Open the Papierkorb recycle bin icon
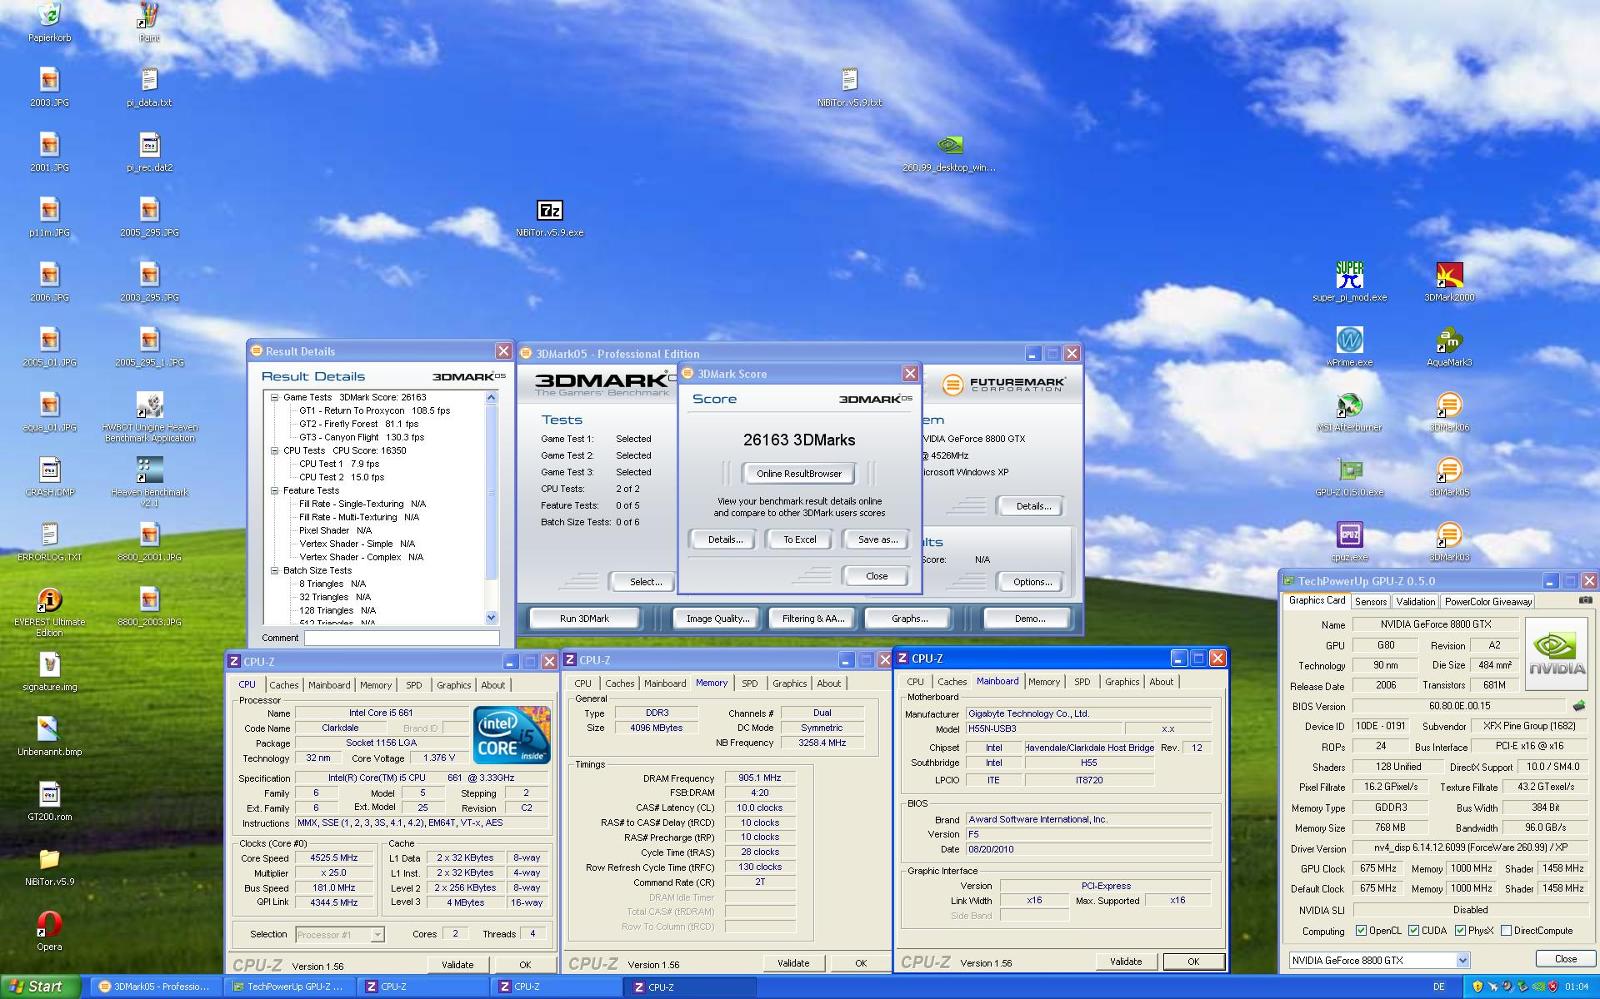This screenshot has height=999, width=1600. click(x=49, y=22)
